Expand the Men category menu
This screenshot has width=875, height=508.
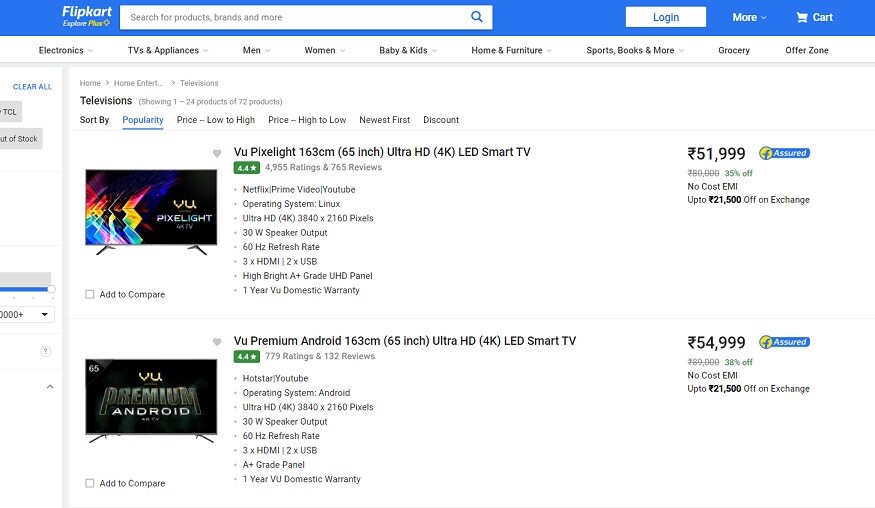pyautogui.click(x=256, y=50)
